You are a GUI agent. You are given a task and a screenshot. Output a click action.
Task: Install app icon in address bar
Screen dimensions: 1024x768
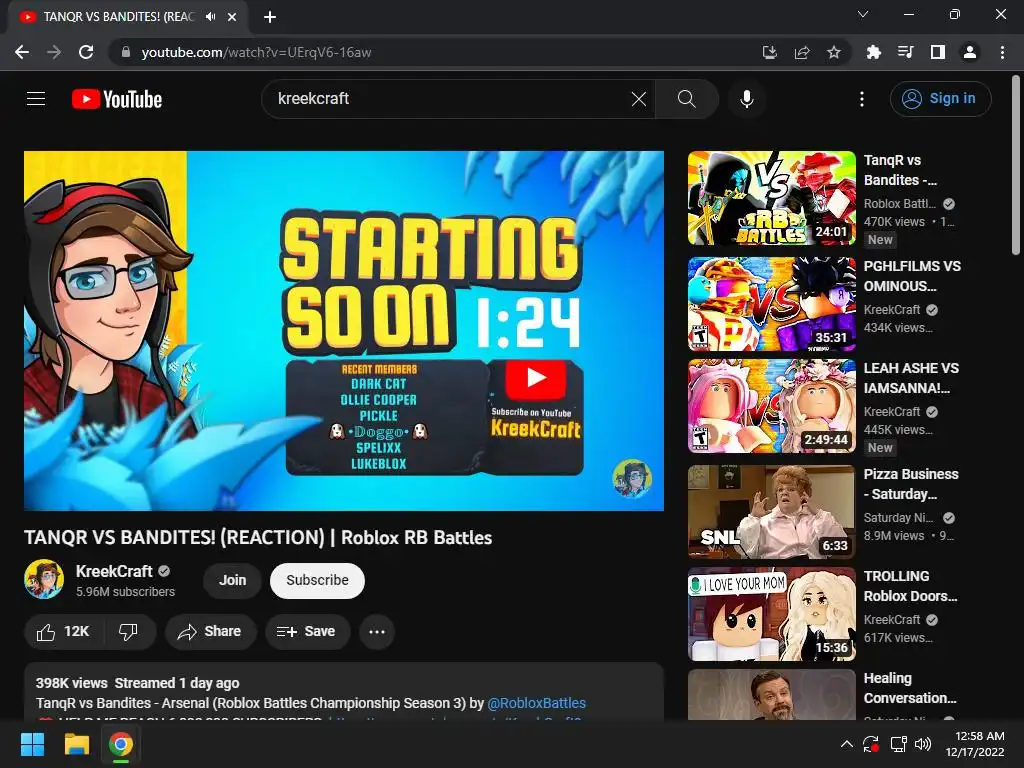coord(769,52)
